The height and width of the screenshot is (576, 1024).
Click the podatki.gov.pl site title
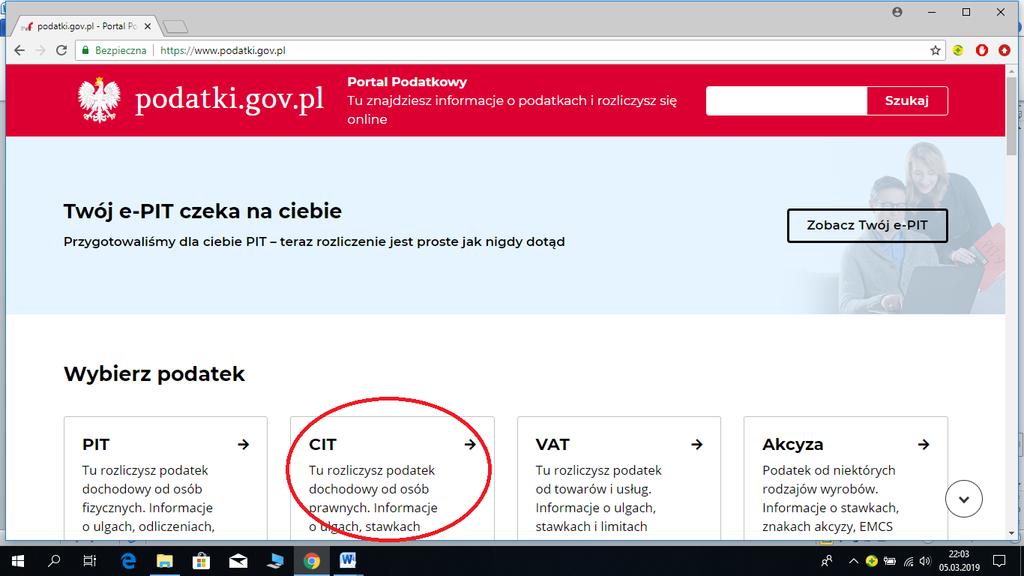(x=229, y=99)
